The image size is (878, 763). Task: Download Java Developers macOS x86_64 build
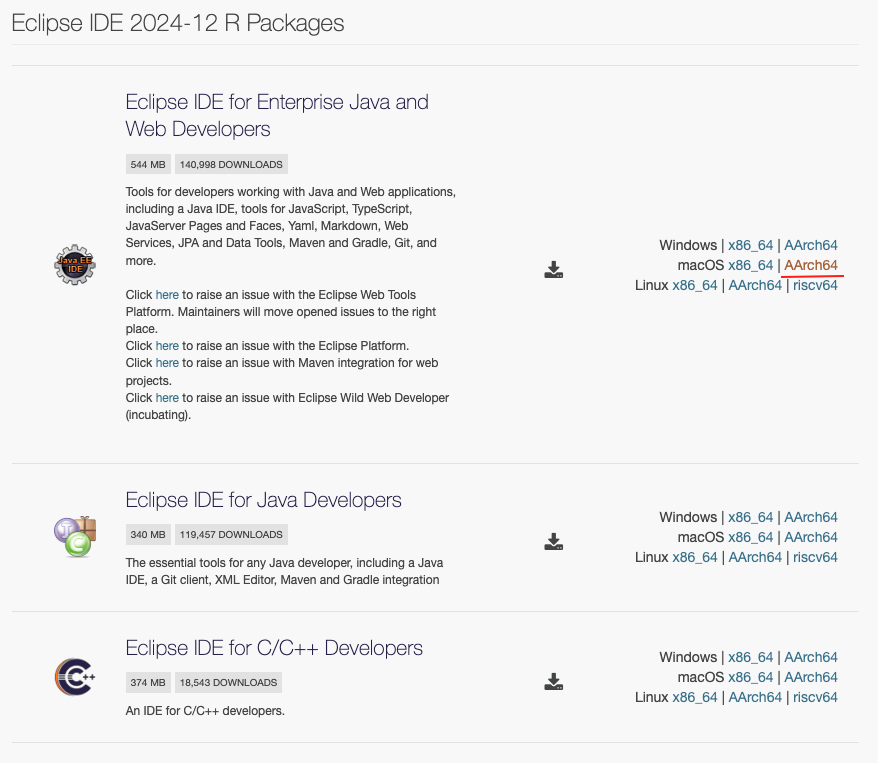750,537
